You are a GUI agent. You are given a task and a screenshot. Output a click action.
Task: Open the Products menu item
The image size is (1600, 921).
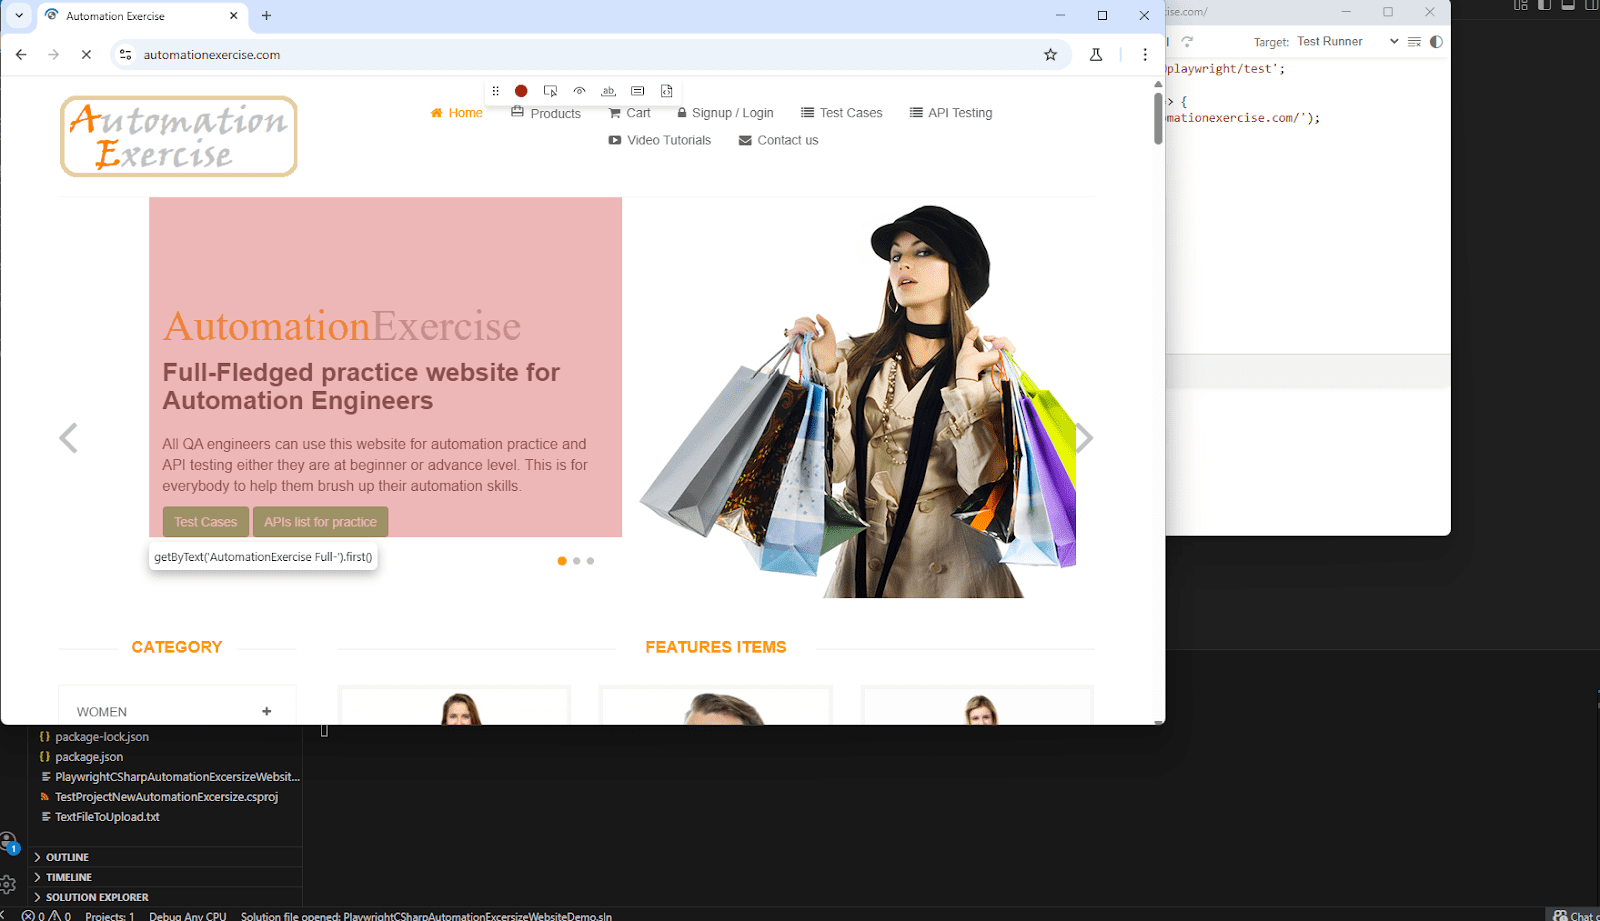tap(546, 113)
